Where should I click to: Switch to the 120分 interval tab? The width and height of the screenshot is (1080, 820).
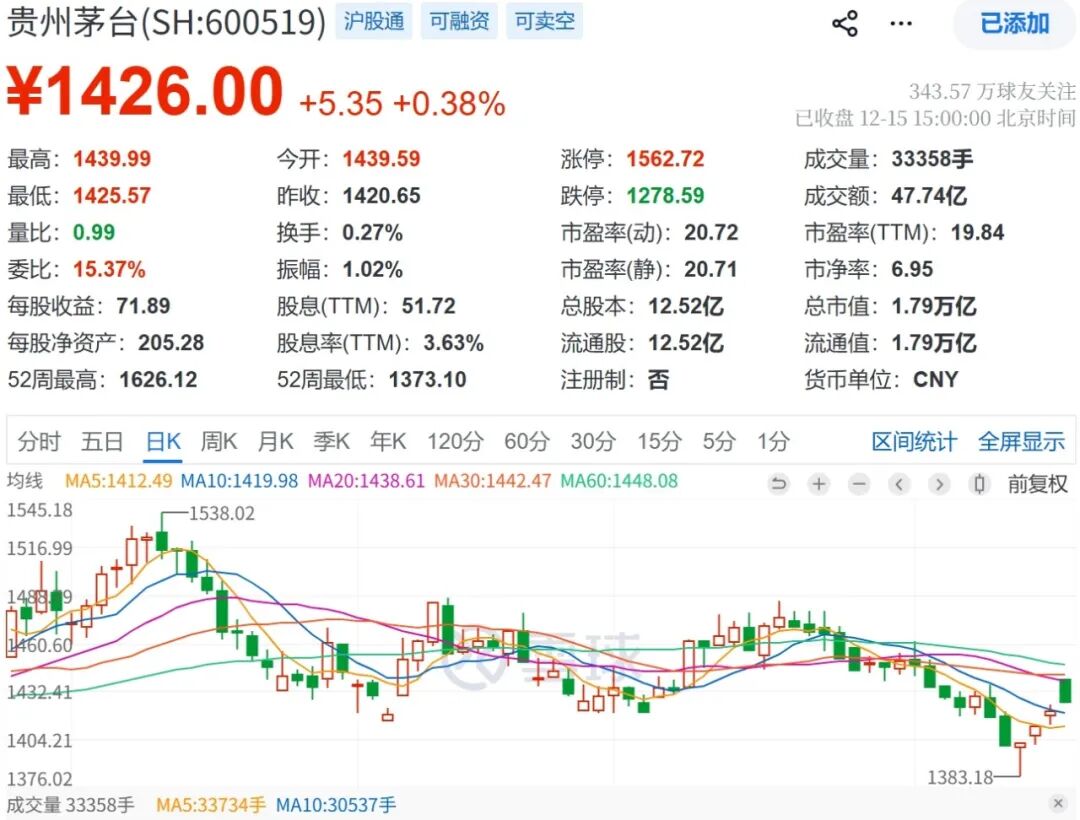[x=455, y=441]
